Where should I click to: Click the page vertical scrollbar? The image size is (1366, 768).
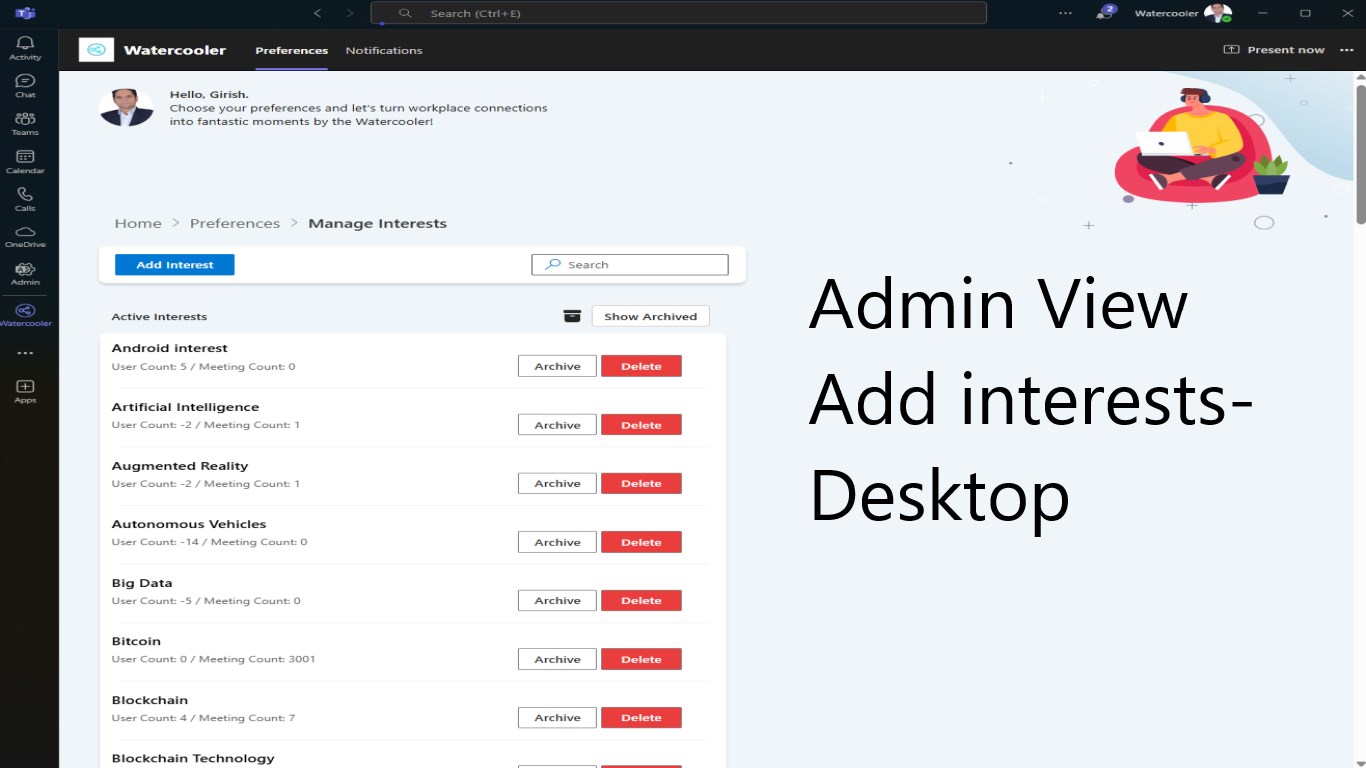point(1360,155)
